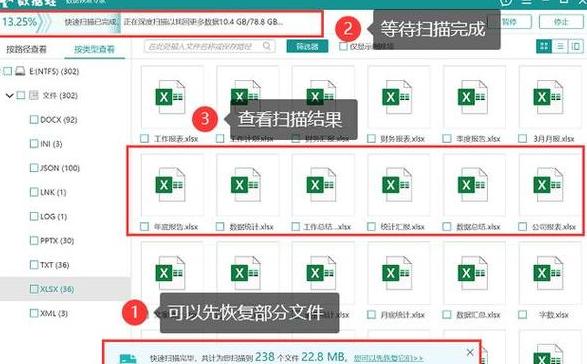
Task: Switch to preview pane view
Action: [576, 46]
